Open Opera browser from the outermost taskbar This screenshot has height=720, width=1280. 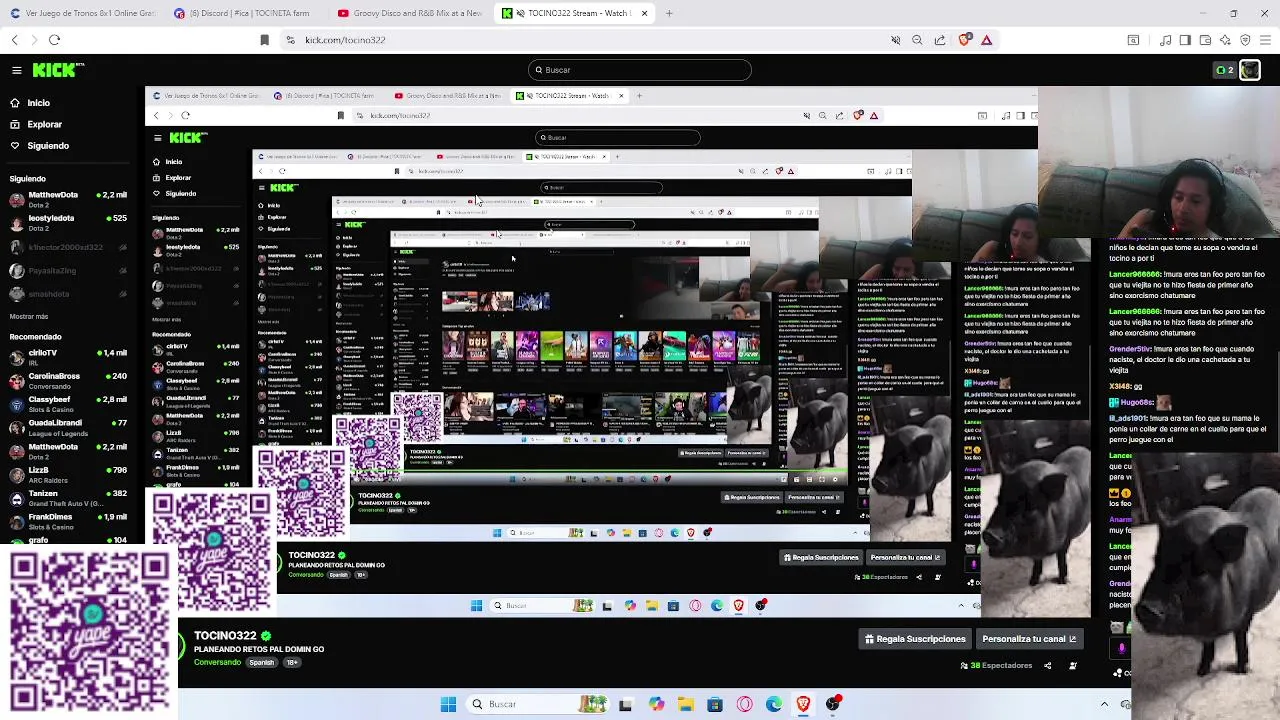coord(745,704)
